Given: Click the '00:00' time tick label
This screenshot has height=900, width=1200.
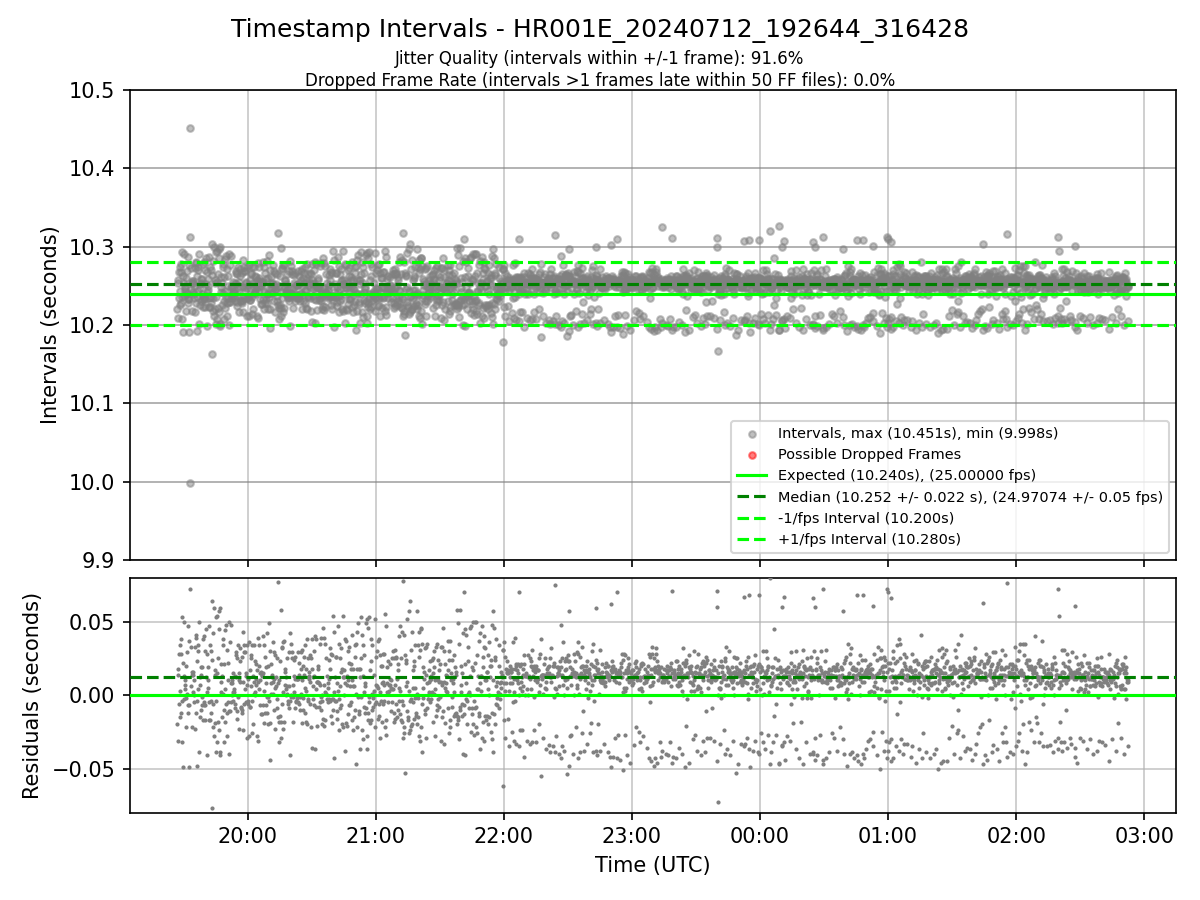Looking at the screenshot, I should (x=760, y=836).
